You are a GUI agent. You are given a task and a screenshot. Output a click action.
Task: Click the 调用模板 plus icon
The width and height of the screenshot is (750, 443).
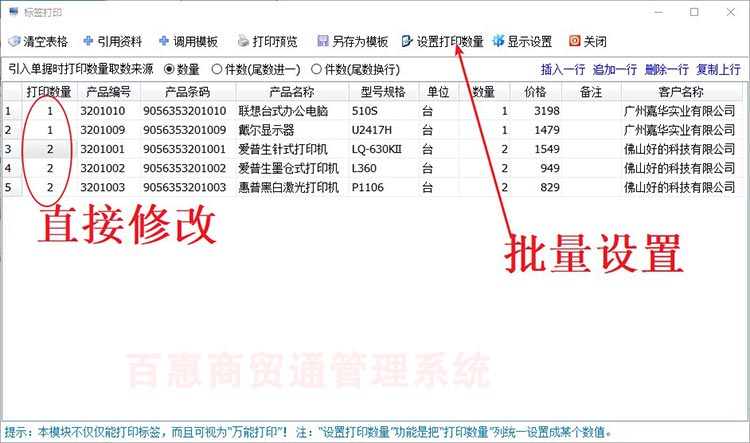pos(164,41)
